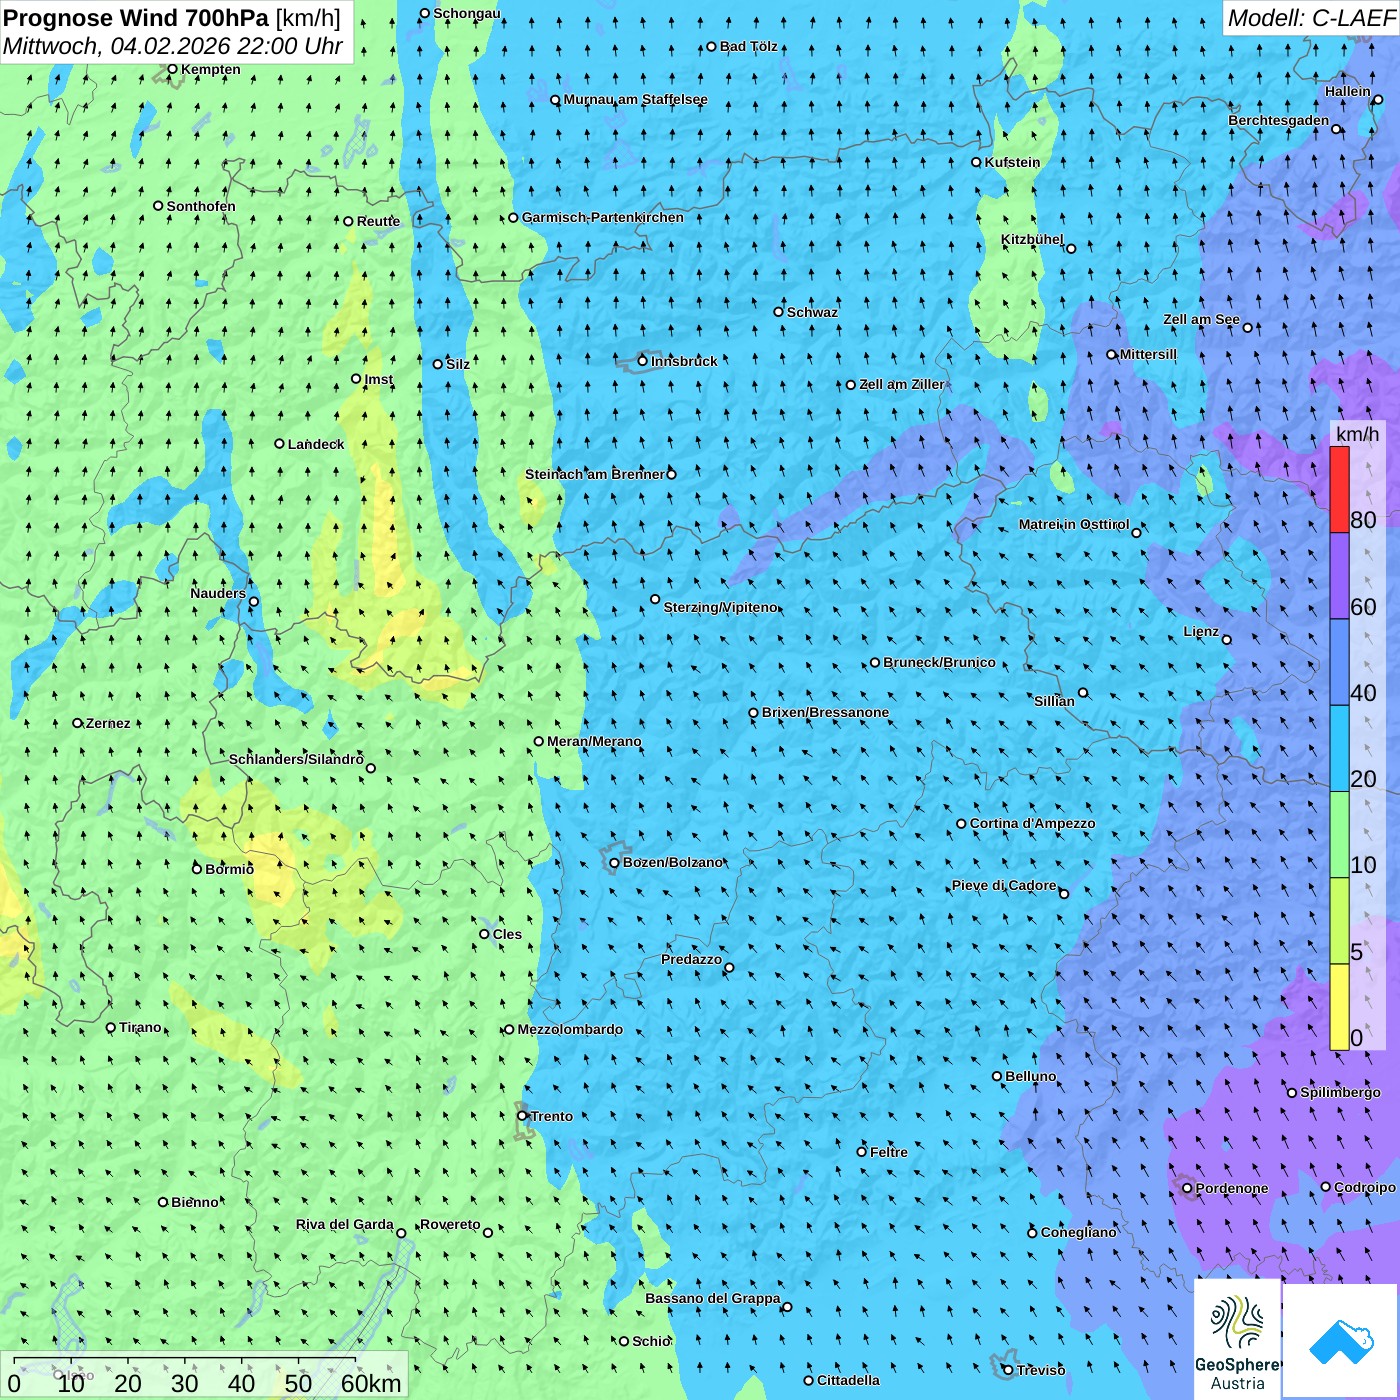Image resolution: width=1400 pixels, height=1400 pixels.
Task: Click the 'Mezzolombardo' label
Action: click(570, 1029)
